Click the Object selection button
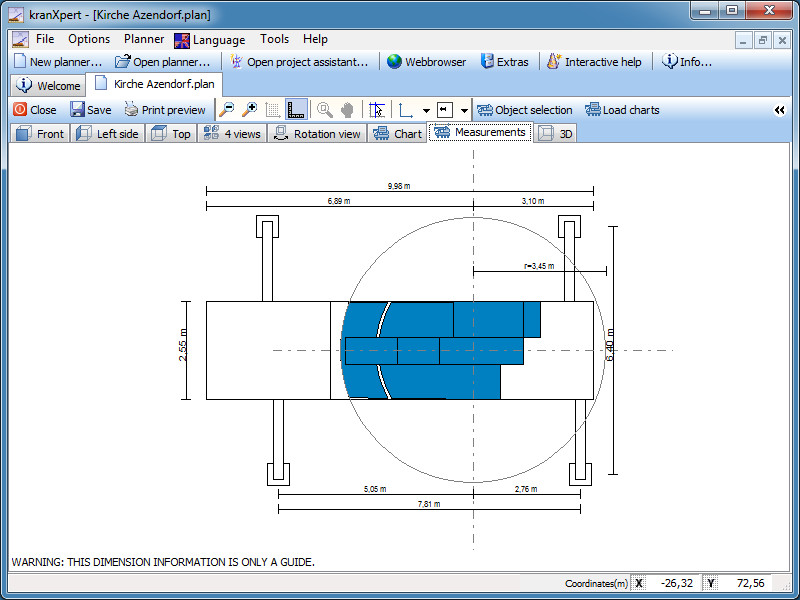This screenshot has width=800, height=600. (x=524, y=110)
